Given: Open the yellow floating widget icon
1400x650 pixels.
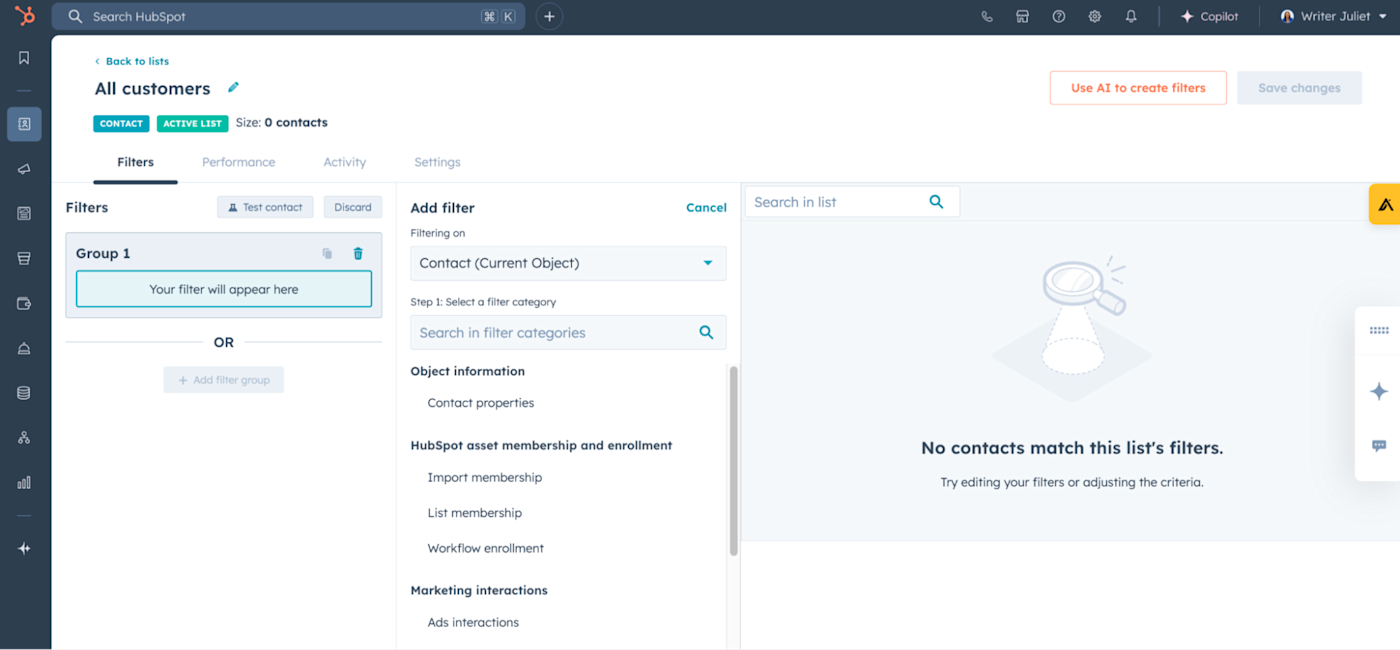Looking at the screenshot, I should tap(1385, 204).
